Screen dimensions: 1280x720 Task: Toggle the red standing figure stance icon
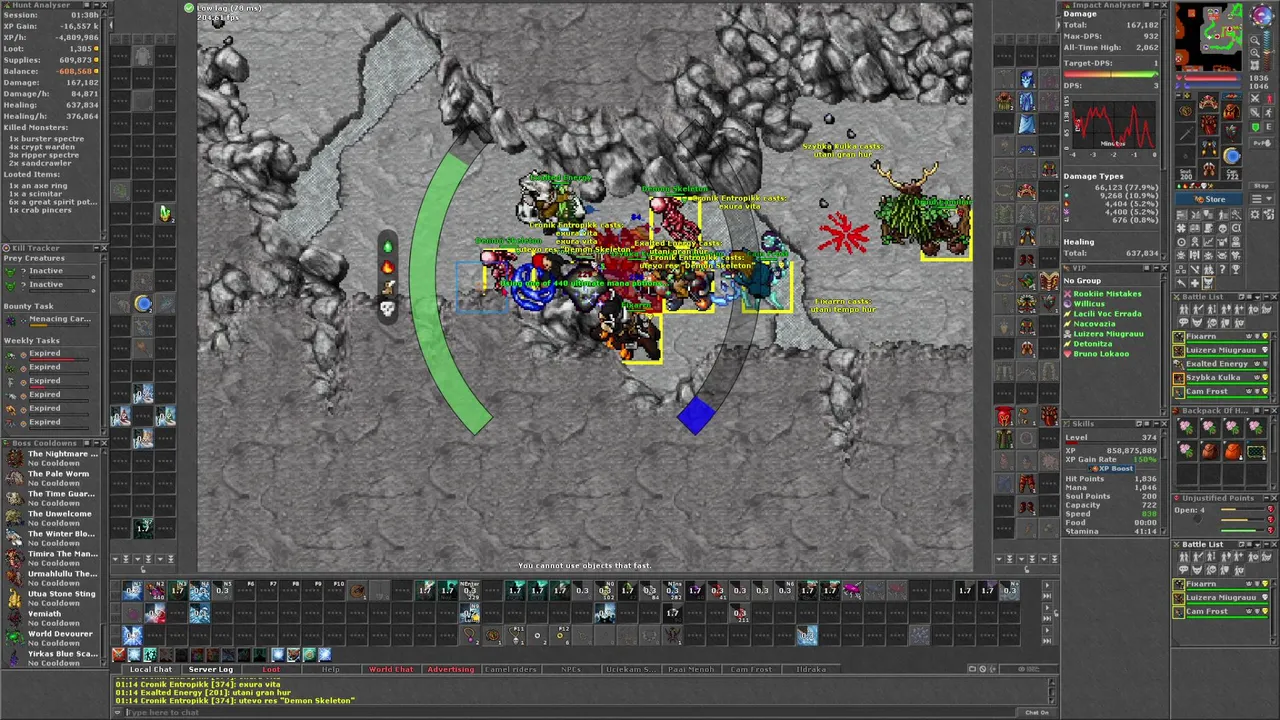pos(1269,98)
